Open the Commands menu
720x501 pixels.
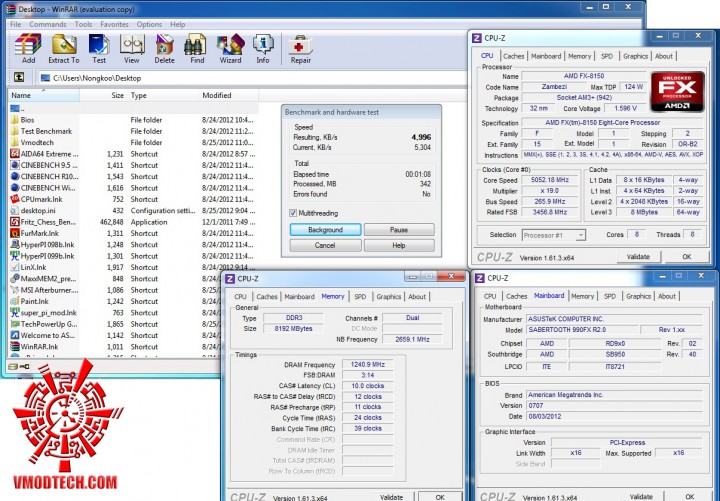pyautogui.click(x=48, y=24)
